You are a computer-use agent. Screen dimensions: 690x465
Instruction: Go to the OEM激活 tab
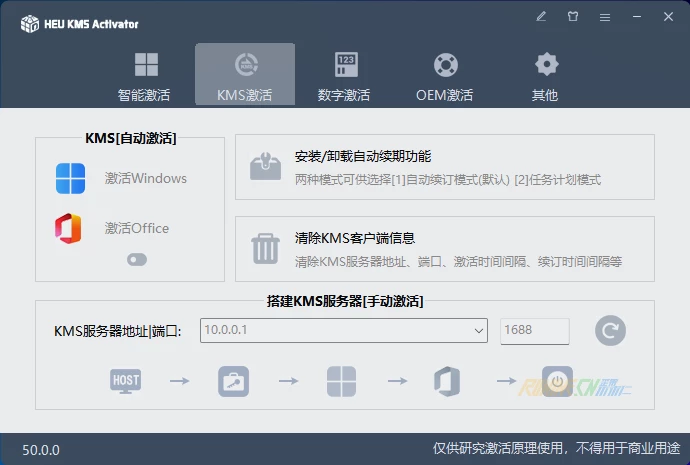tap(445, 76)
